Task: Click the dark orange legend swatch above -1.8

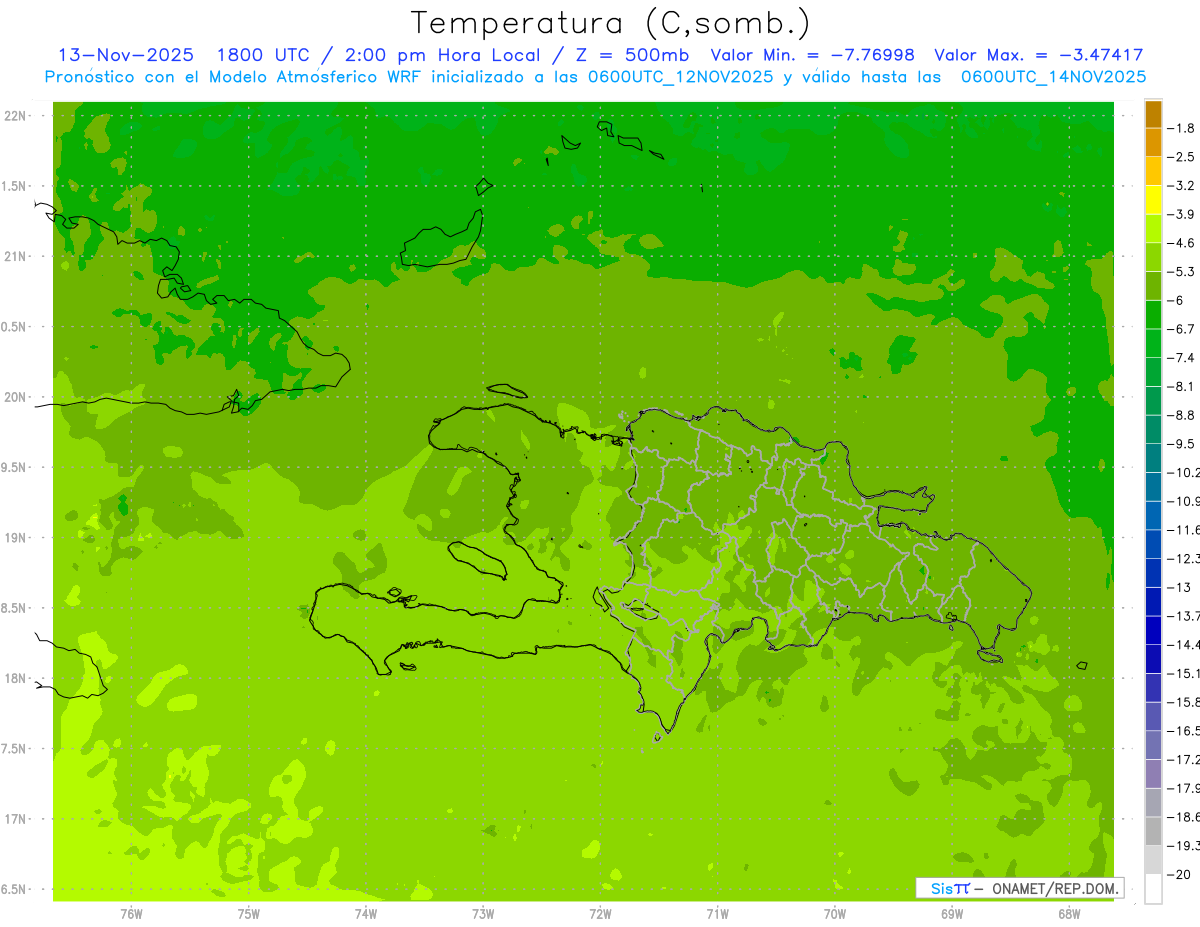Action: (x=1153, y=114)
